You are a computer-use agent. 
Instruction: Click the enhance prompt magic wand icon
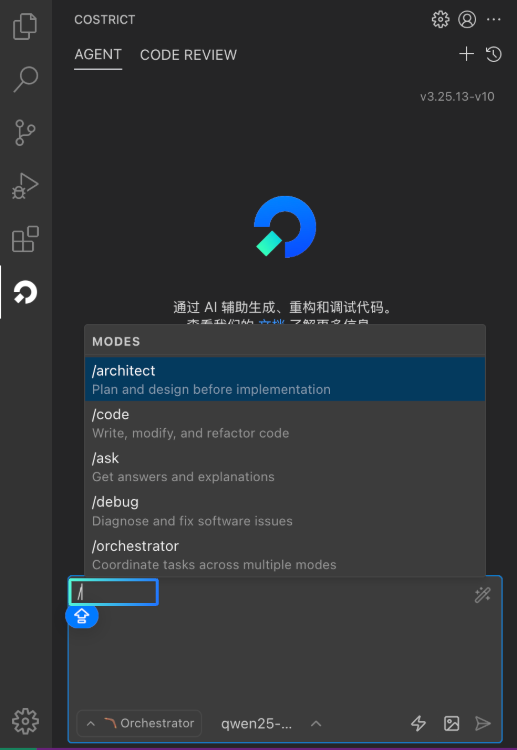482,595
